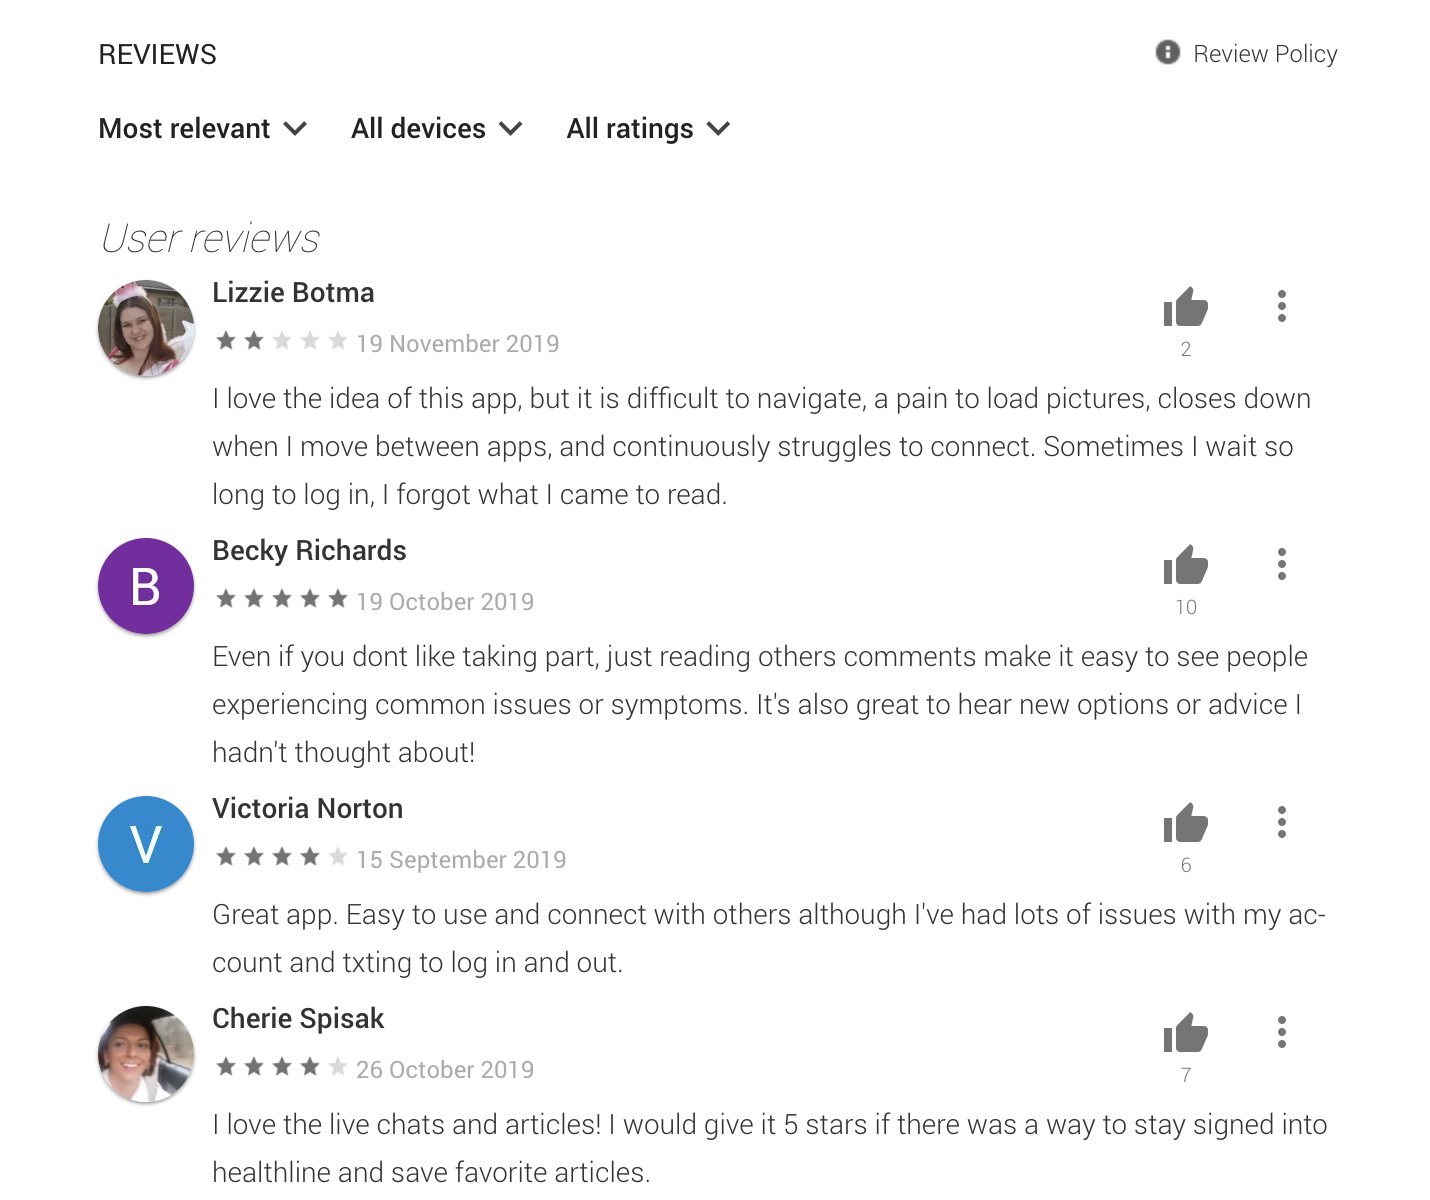Click the Review Policy info icon
The image size is (1430, 1200).
tap(1168, 52)
